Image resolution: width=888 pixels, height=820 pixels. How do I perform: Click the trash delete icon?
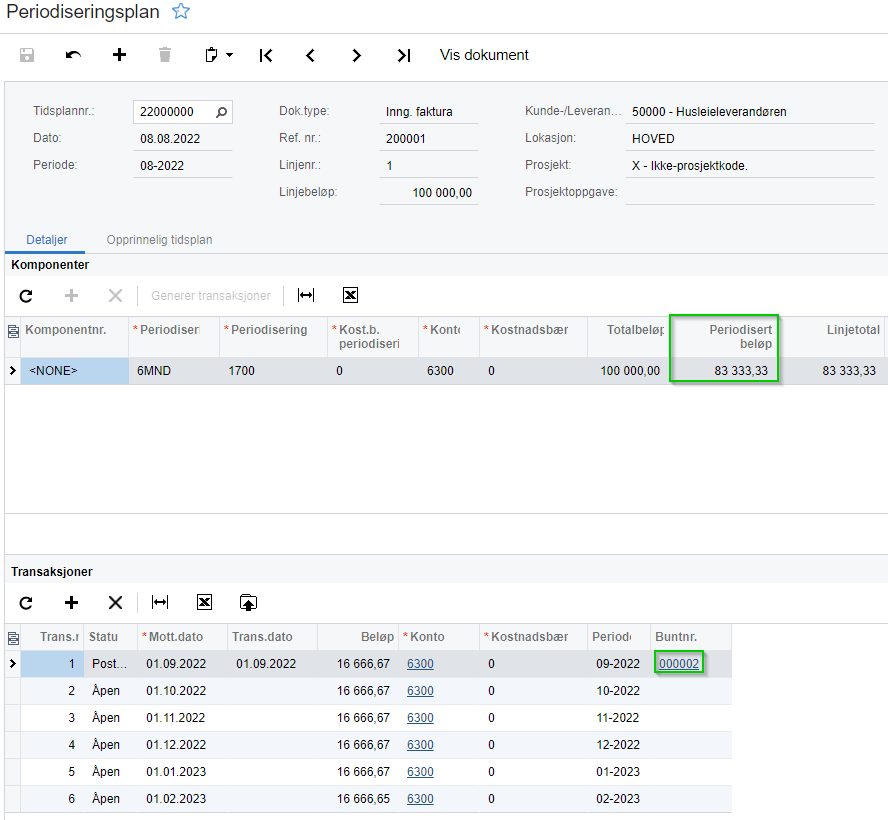[165, 55]
